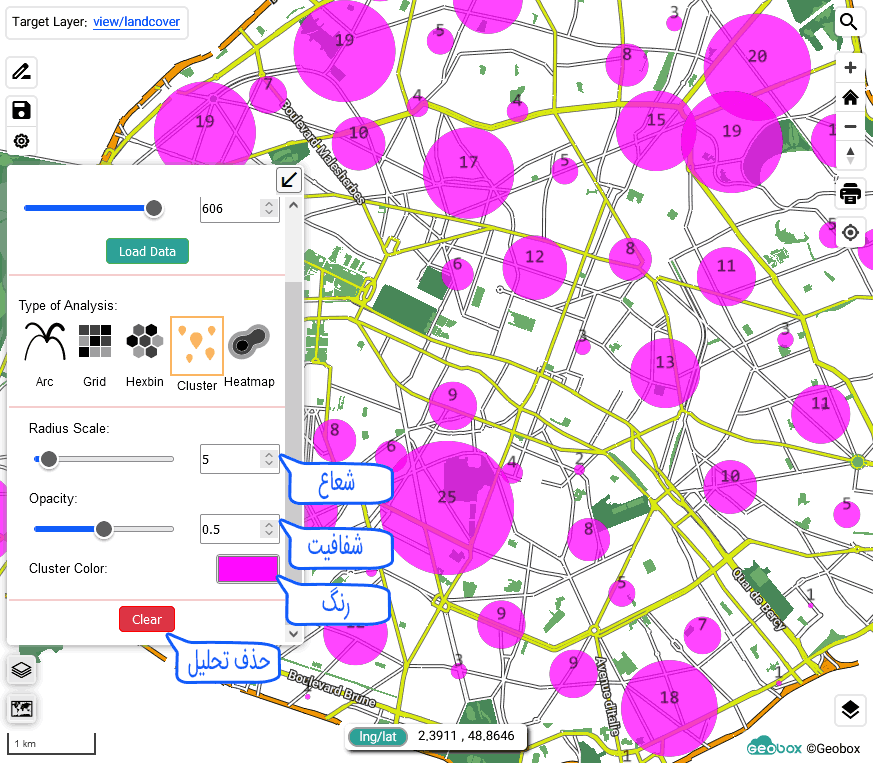Image resolution: width=873 pixels, height=763 pixels.
Task: Select the Arc analysis type
Action: (x=45, y=343)
